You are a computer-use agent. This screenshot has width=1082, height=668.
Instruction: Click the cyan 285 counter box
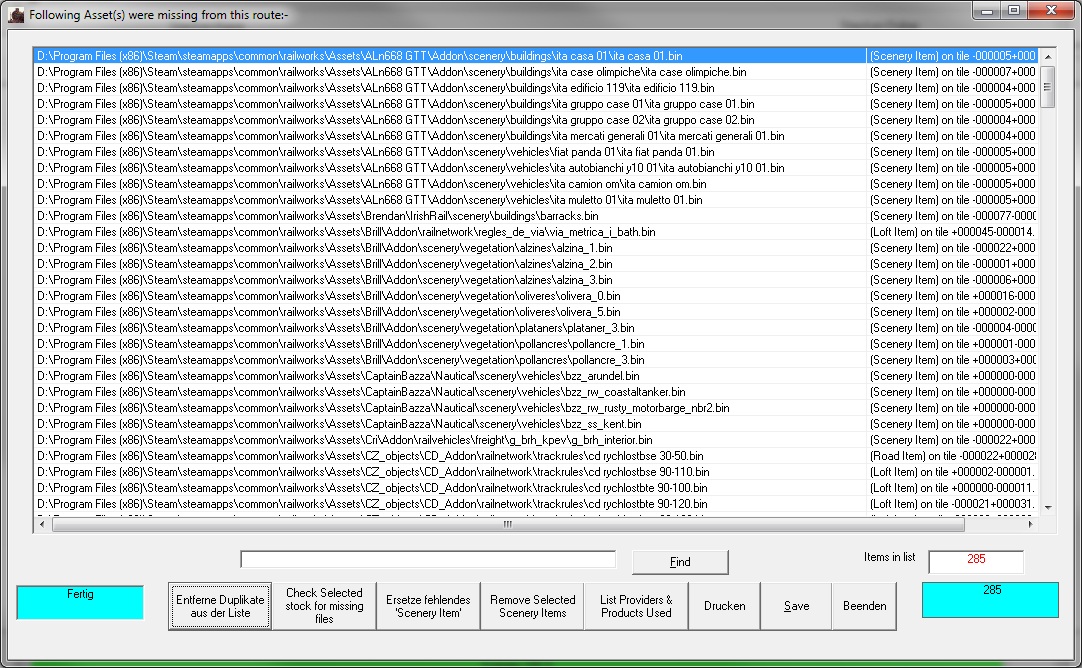(x=990, y=600)
